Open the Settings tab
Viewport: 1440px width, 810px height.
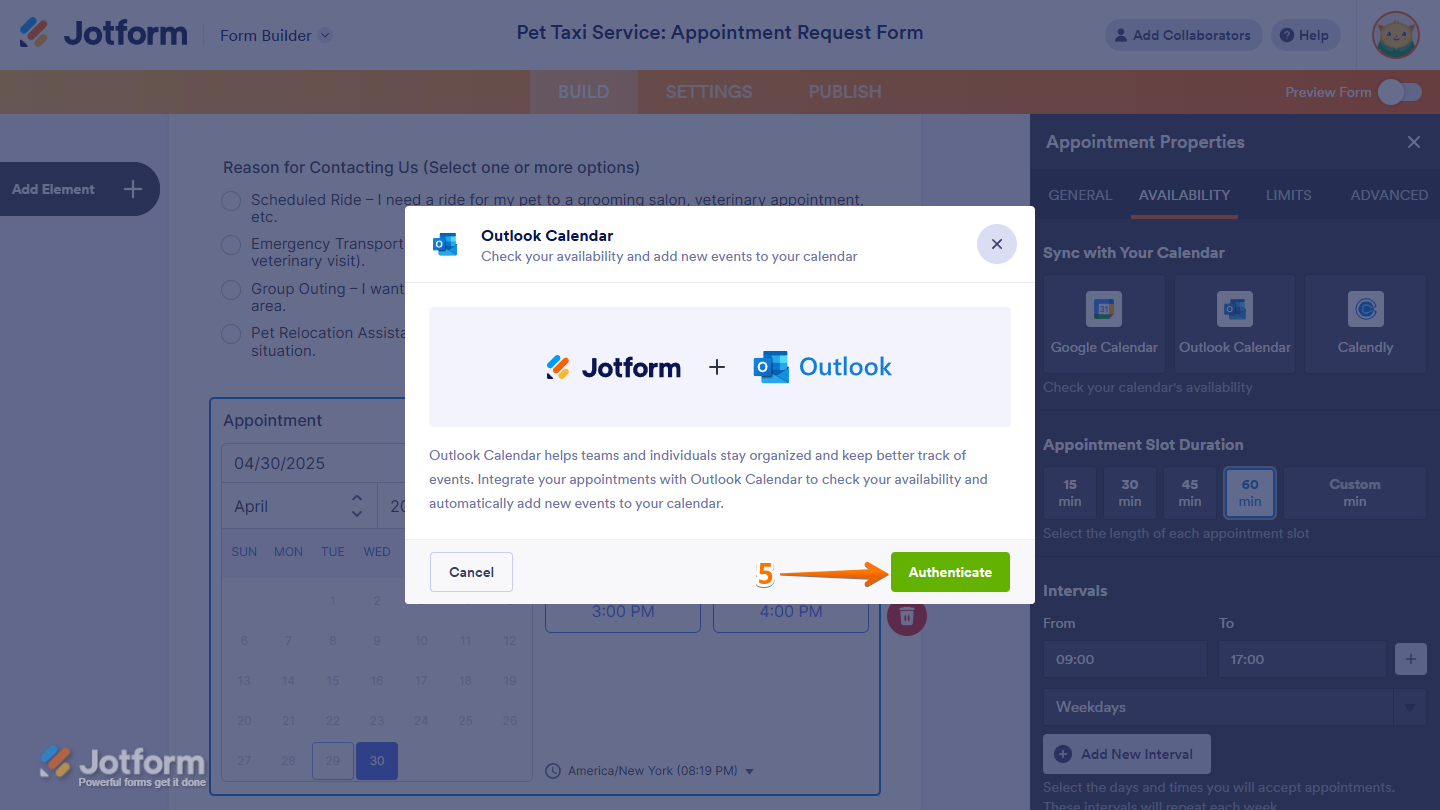pyautogui.click(x=708, y=92)
